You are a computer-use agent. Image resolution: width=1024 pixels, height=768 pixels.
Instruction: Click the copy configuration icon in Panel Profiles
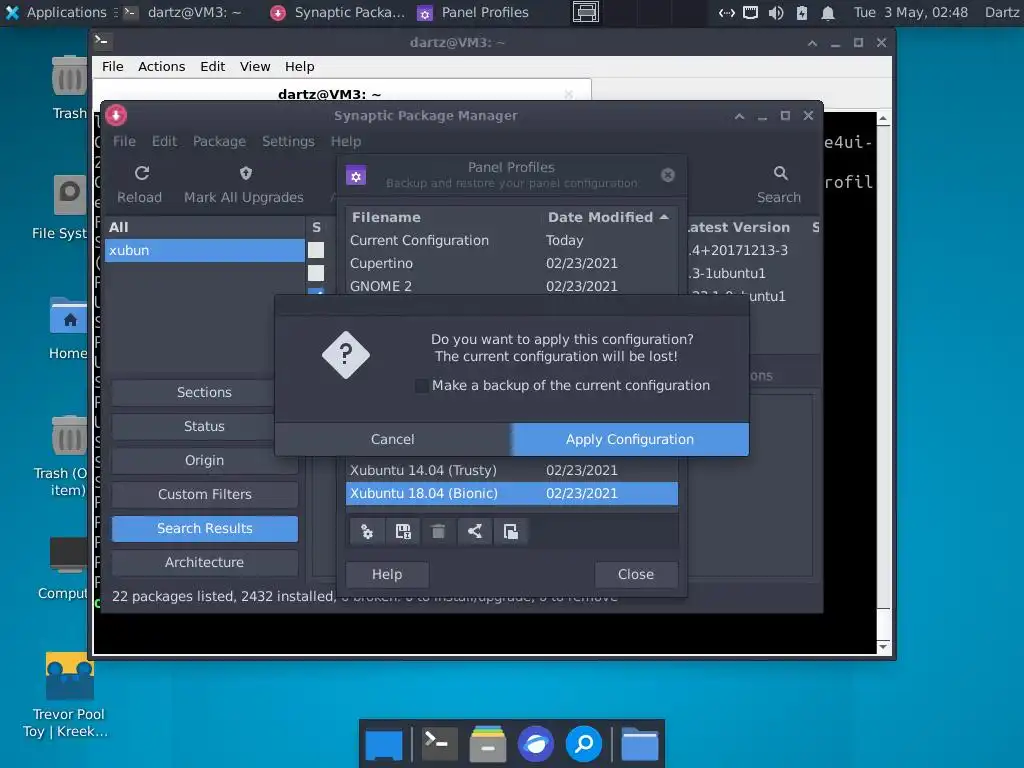[x=511, y=532]
